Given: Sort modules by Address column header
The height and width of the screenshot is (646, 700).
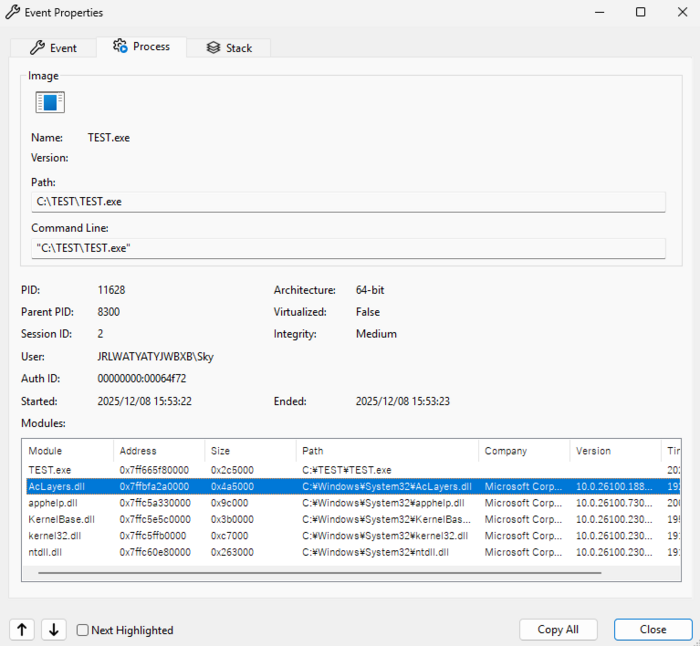Looking at the screenshot, I should [157, 451].
